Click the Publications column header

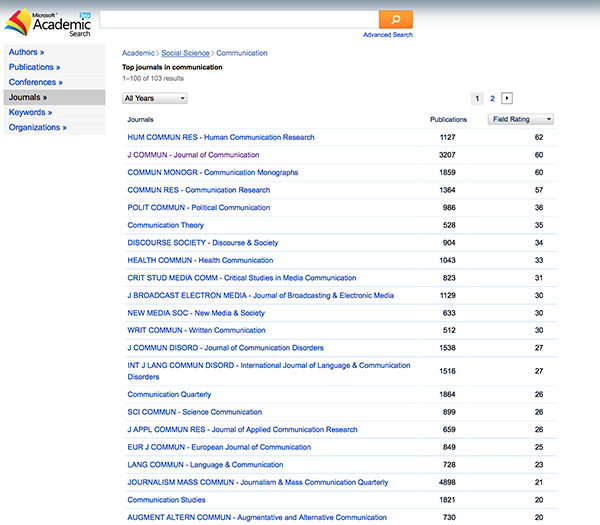448,120
